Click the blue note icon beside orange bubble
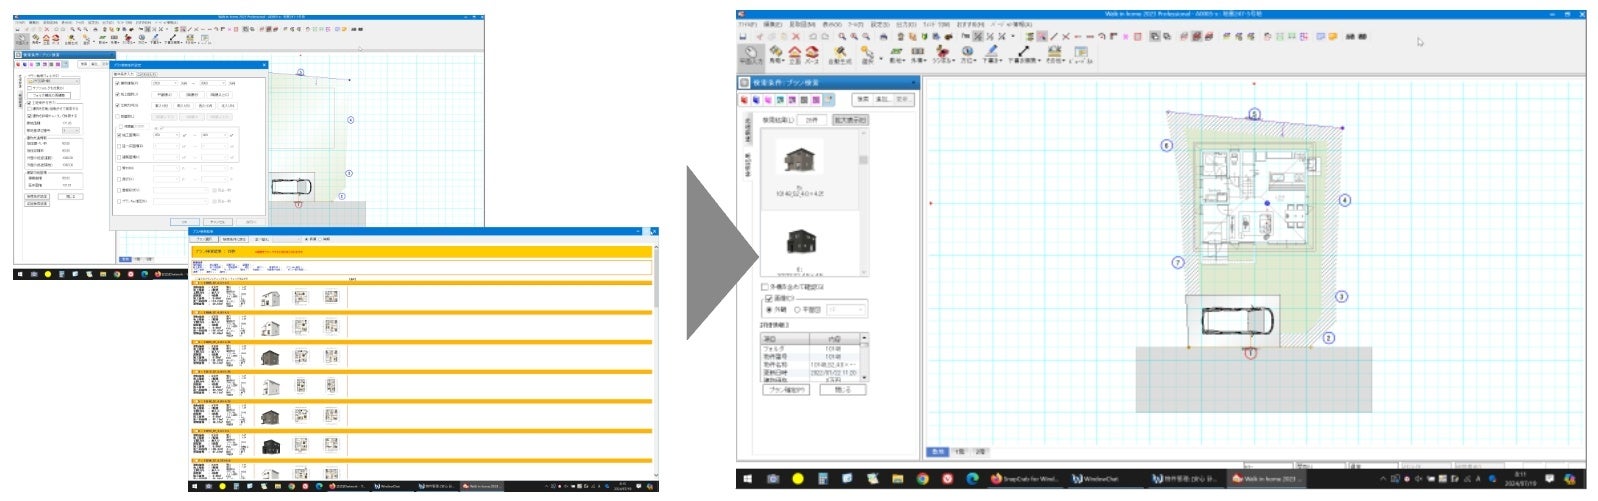Viewport: 1598px width, 501px height. pos(1320,36)
